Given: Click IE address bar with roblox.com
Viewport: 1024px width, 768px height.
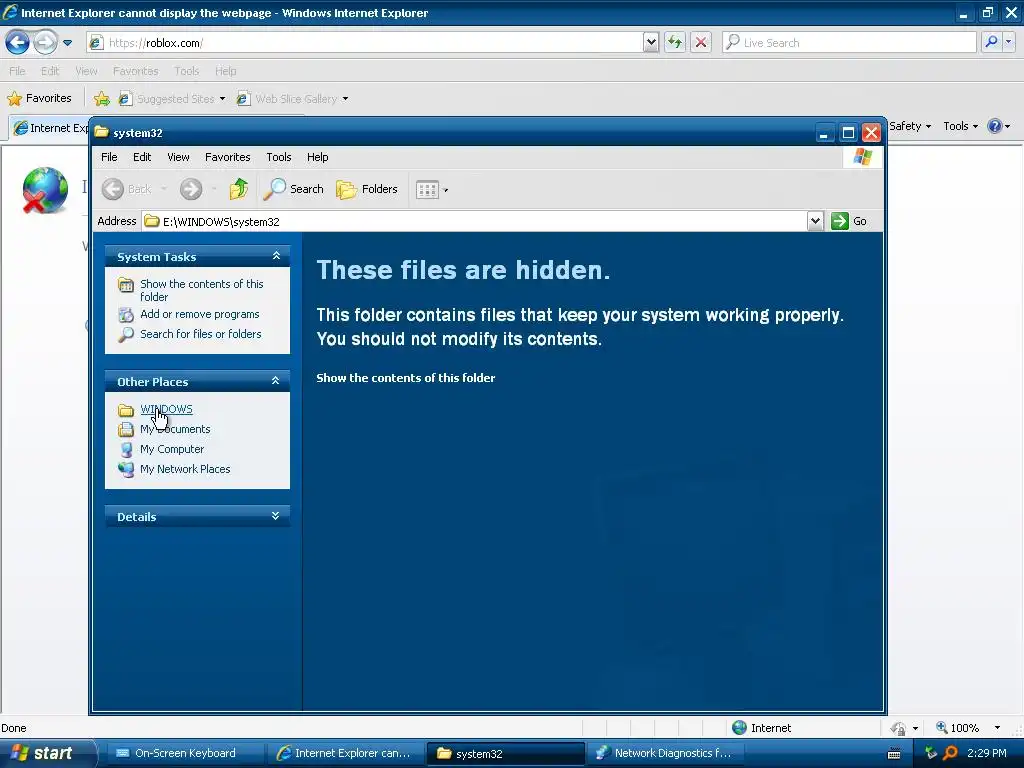Looking at the screenshot, I should (x=364, y=43).
